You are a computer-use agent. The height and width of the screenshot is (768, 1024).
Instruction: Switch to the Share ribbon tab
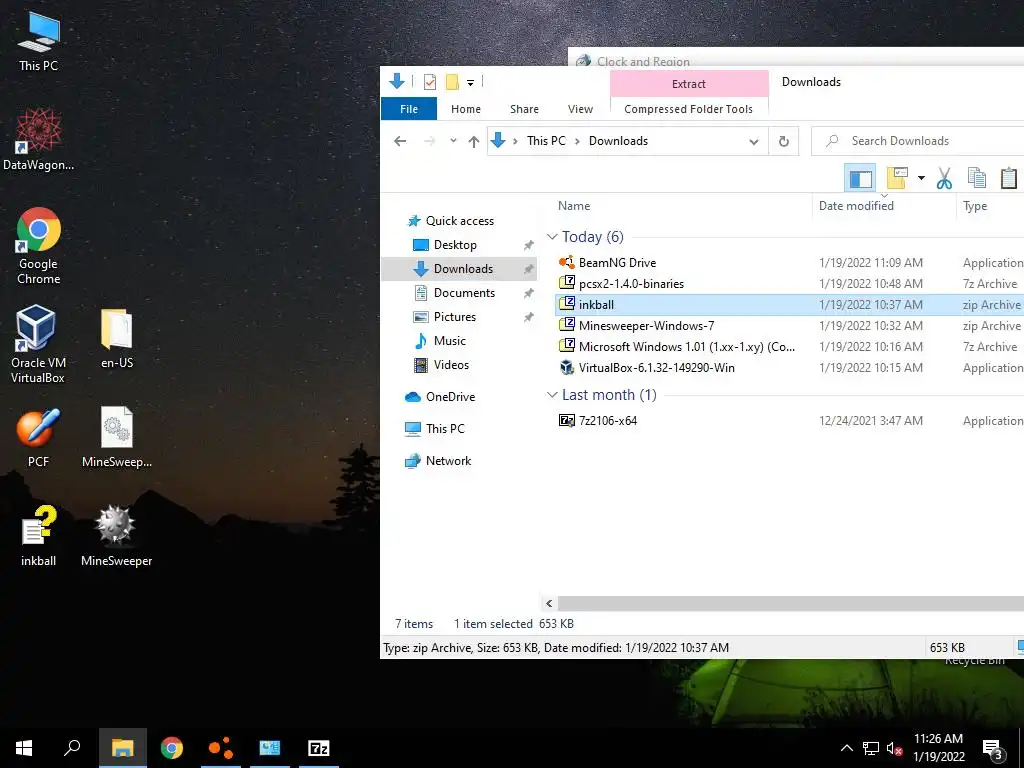click(524, 109)
